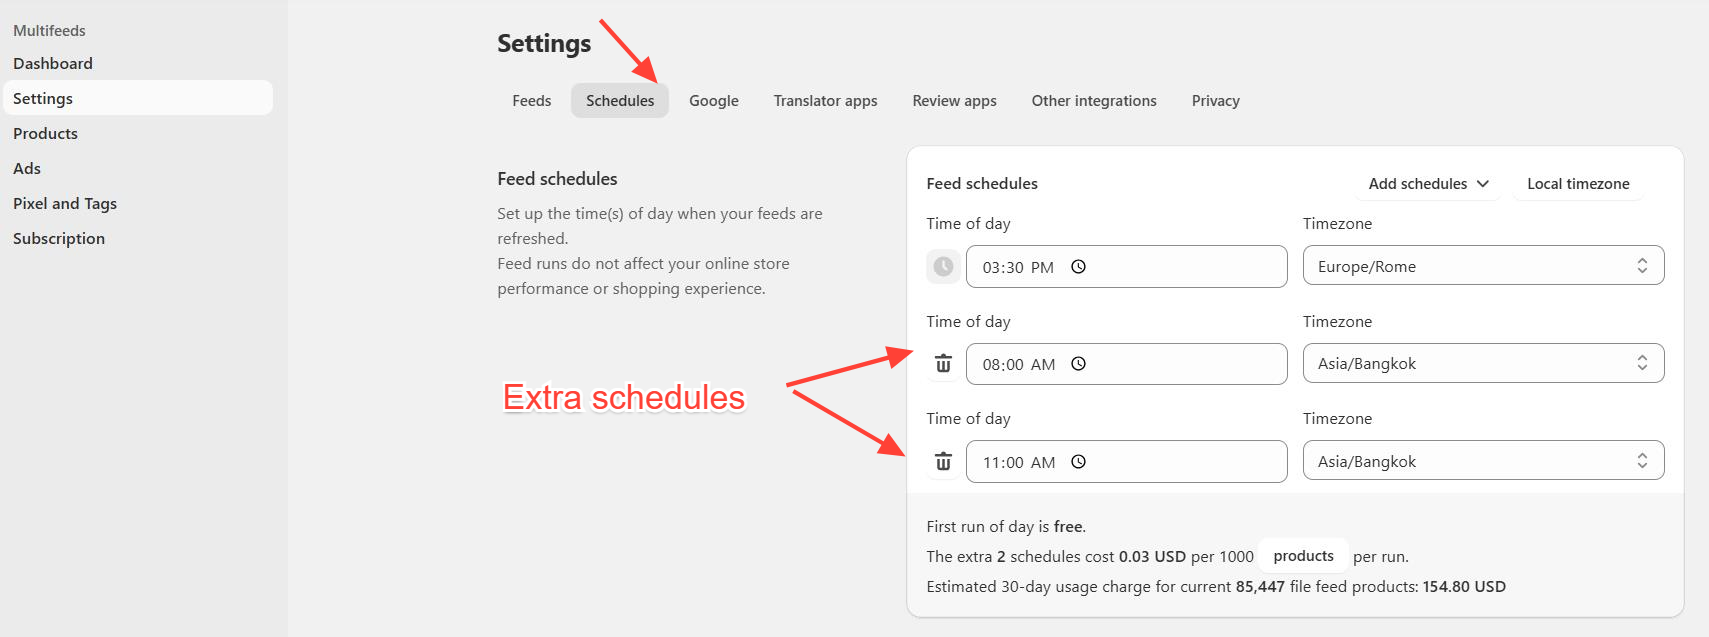This screenshot has height=637, width=1709.
Task: Switch to the Google tab
Action: coord(714,101)
